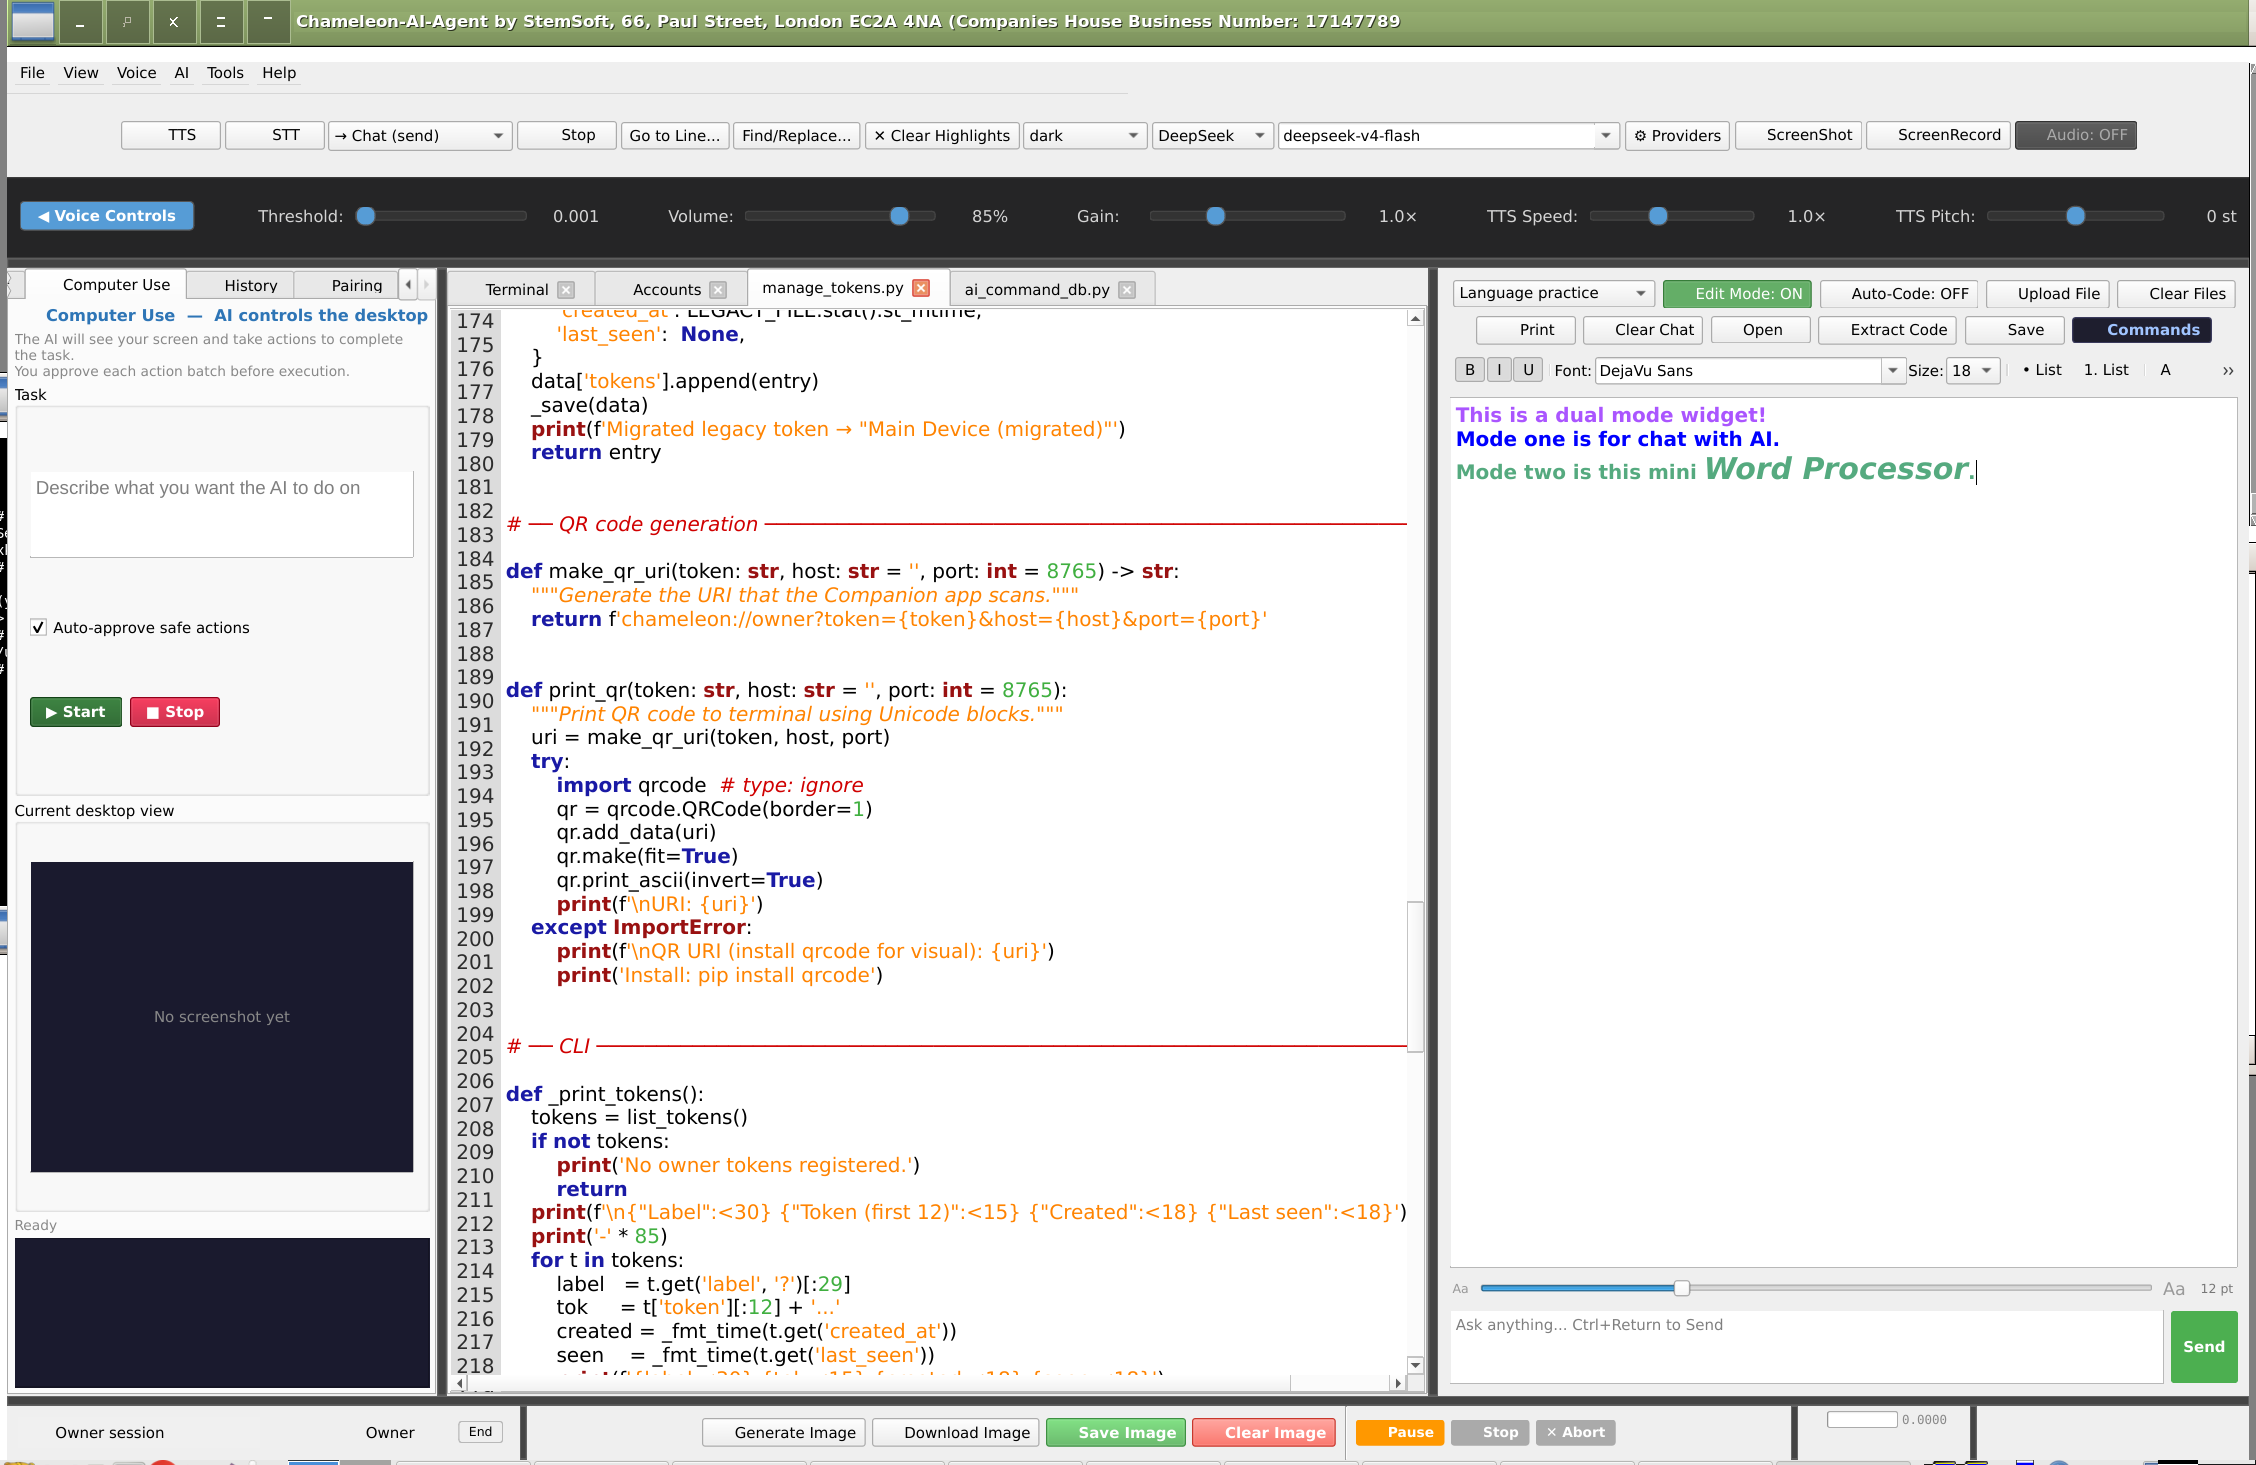
Task: Click the ScreenShot button
Action: coord(1799,135)
